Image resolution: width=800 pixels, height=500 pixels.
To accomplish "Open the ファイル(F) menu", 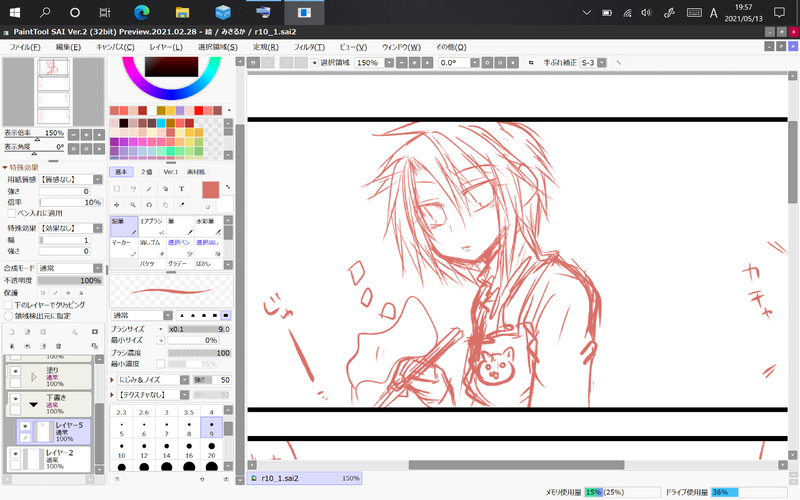I will [x=25, y=47].
